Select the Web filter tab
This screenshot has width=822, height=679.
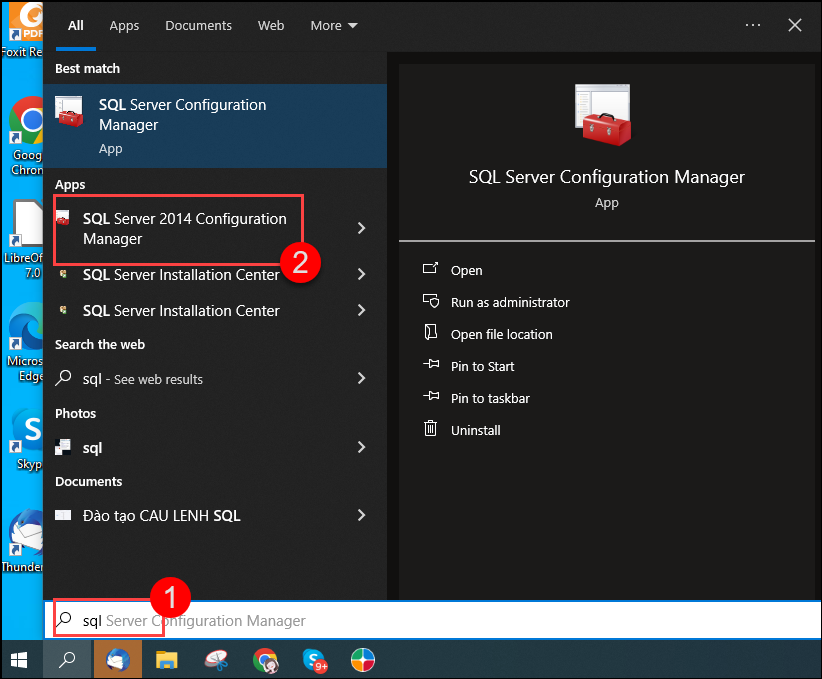271,26
